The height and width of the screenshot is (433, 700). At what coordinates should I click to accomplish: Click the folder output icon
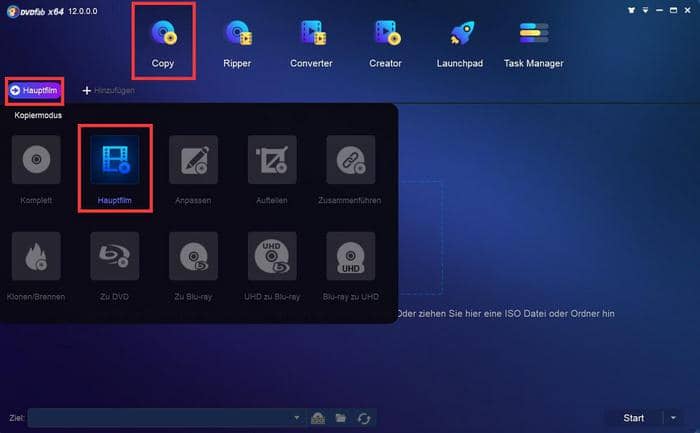pyautogui.click(x=341, y=418)
